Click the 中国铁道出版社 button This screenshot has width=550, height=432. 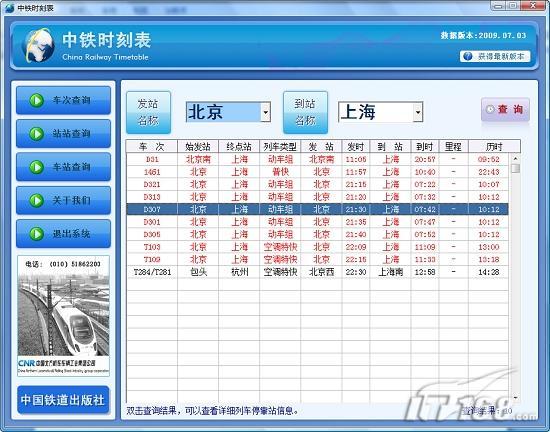click(63, 400)
